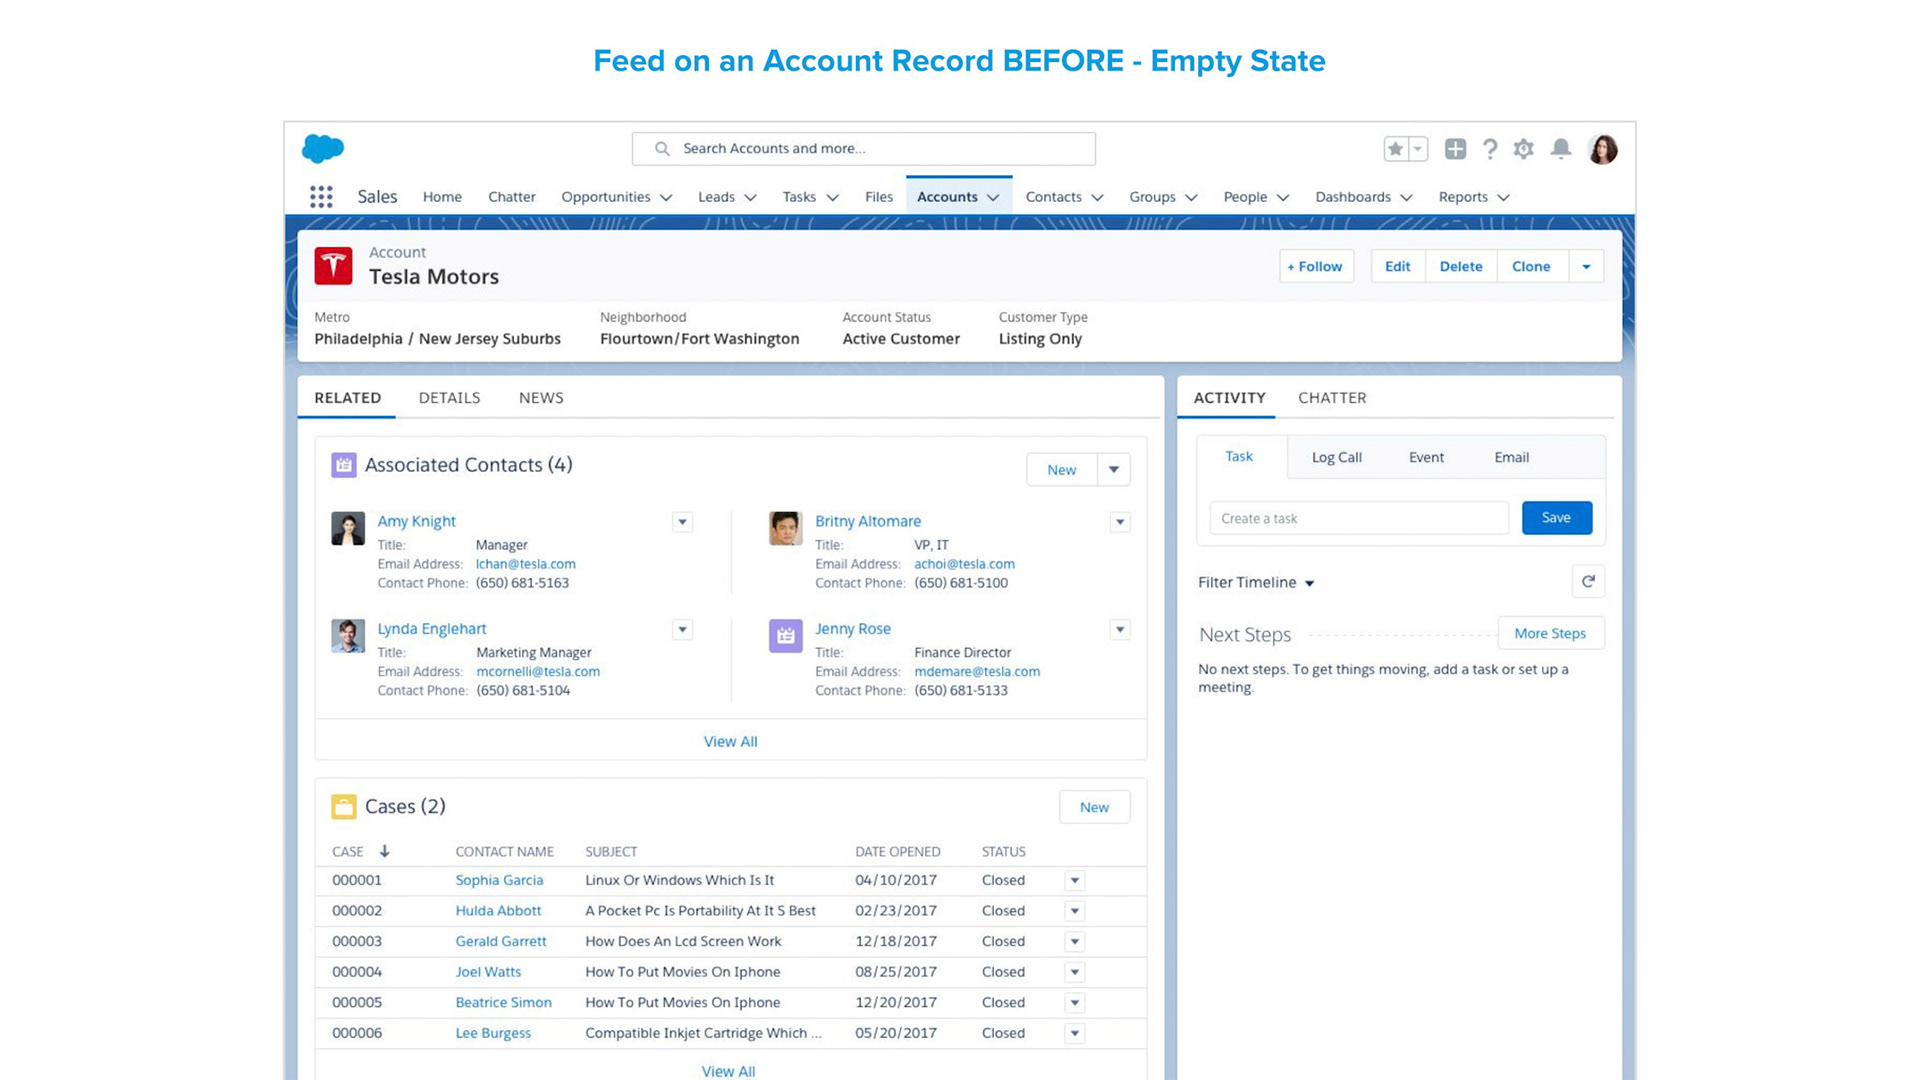Open actions menu for case 000003
This screenshot has width=1920, height=1080.
tap(1075, 942)
